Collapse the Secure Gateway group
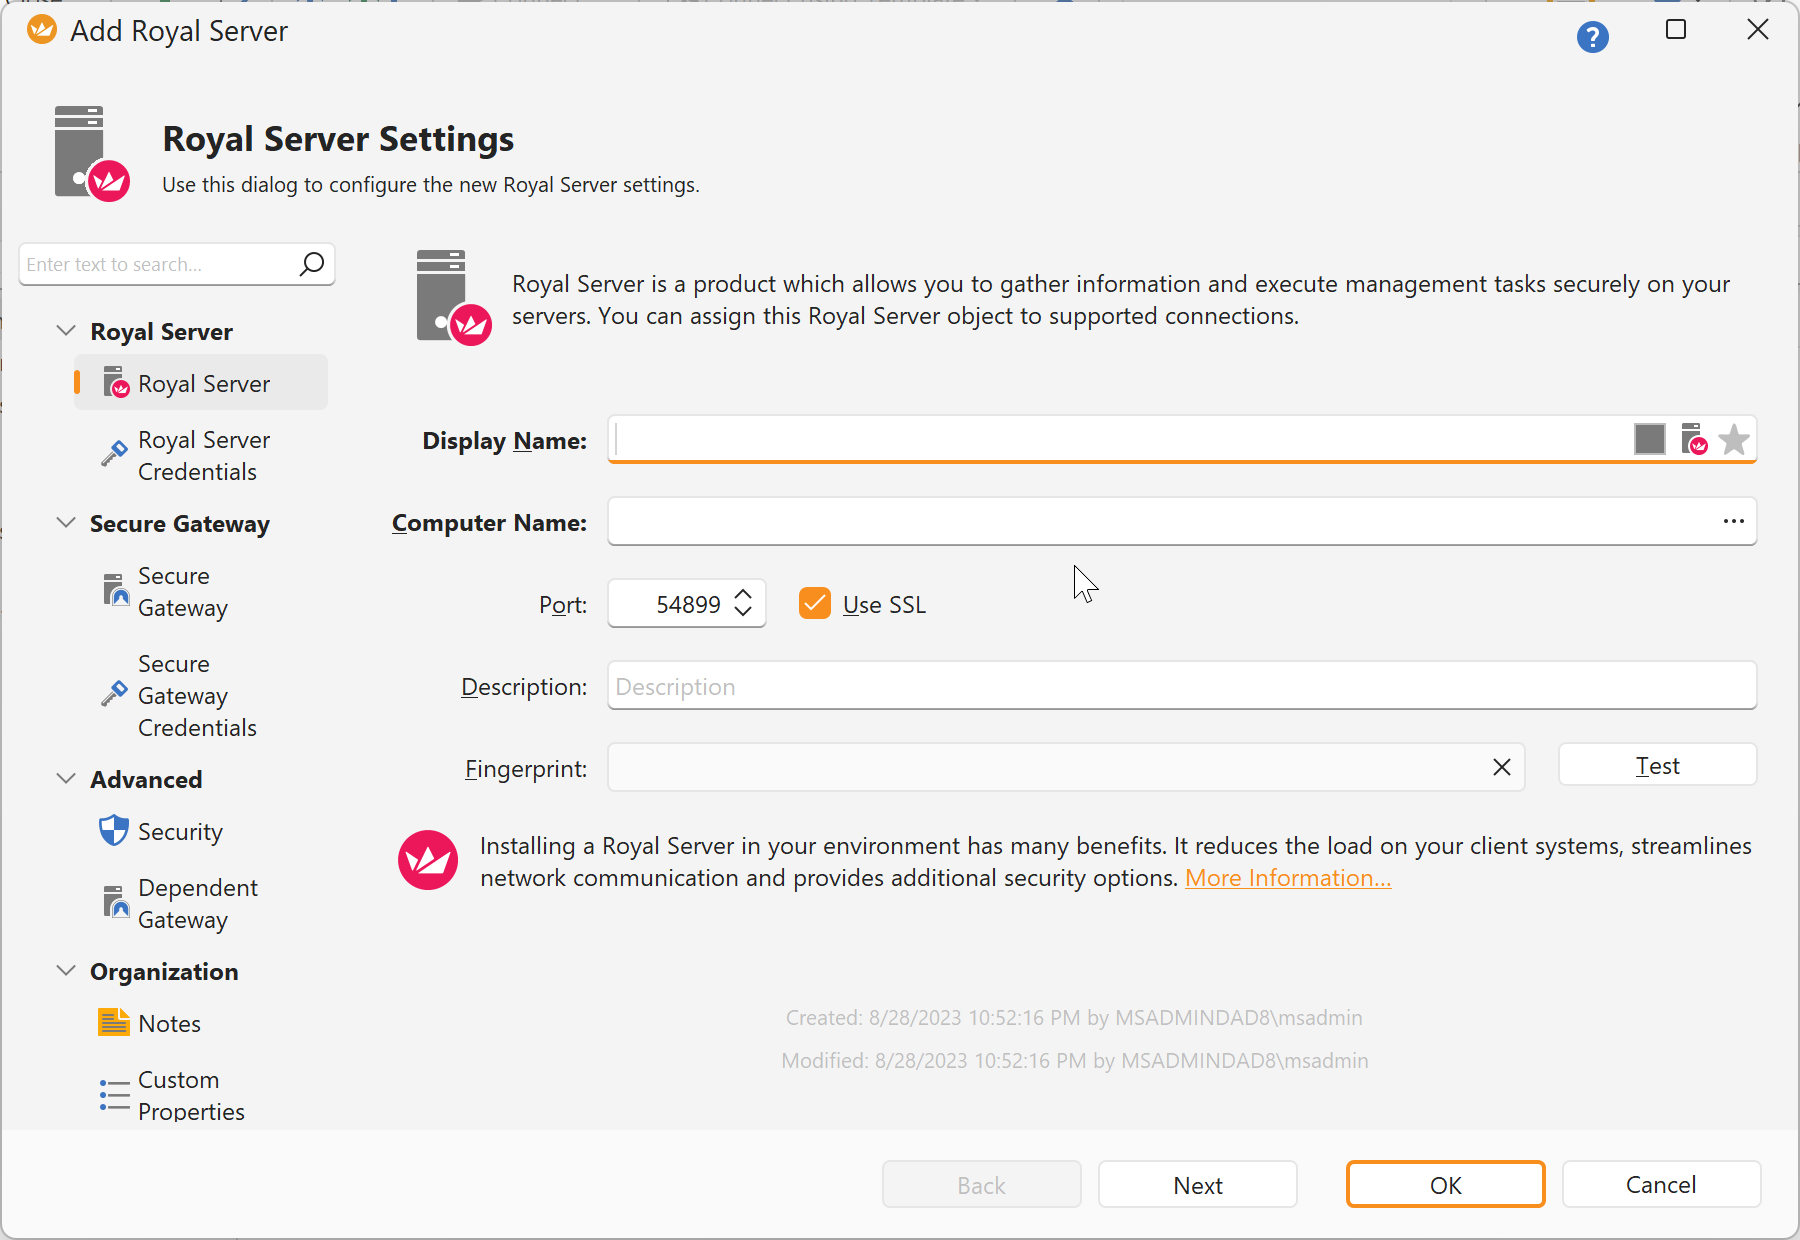The width and height of the screenshot is (1800, 1240). [x=66, y=522]
